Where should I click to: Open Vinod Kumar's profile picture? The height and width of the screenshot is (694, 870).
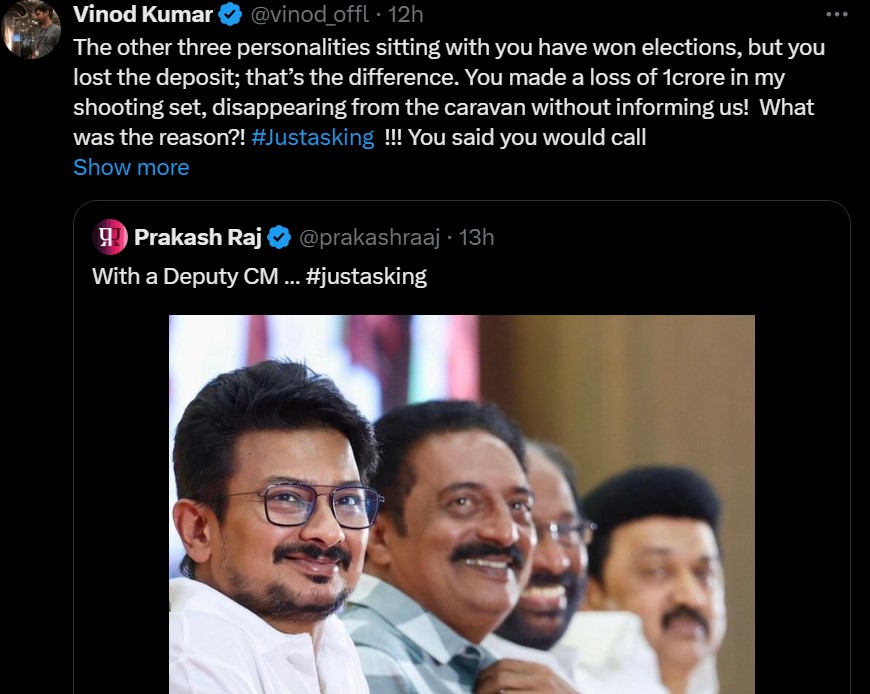coord(31,28)
